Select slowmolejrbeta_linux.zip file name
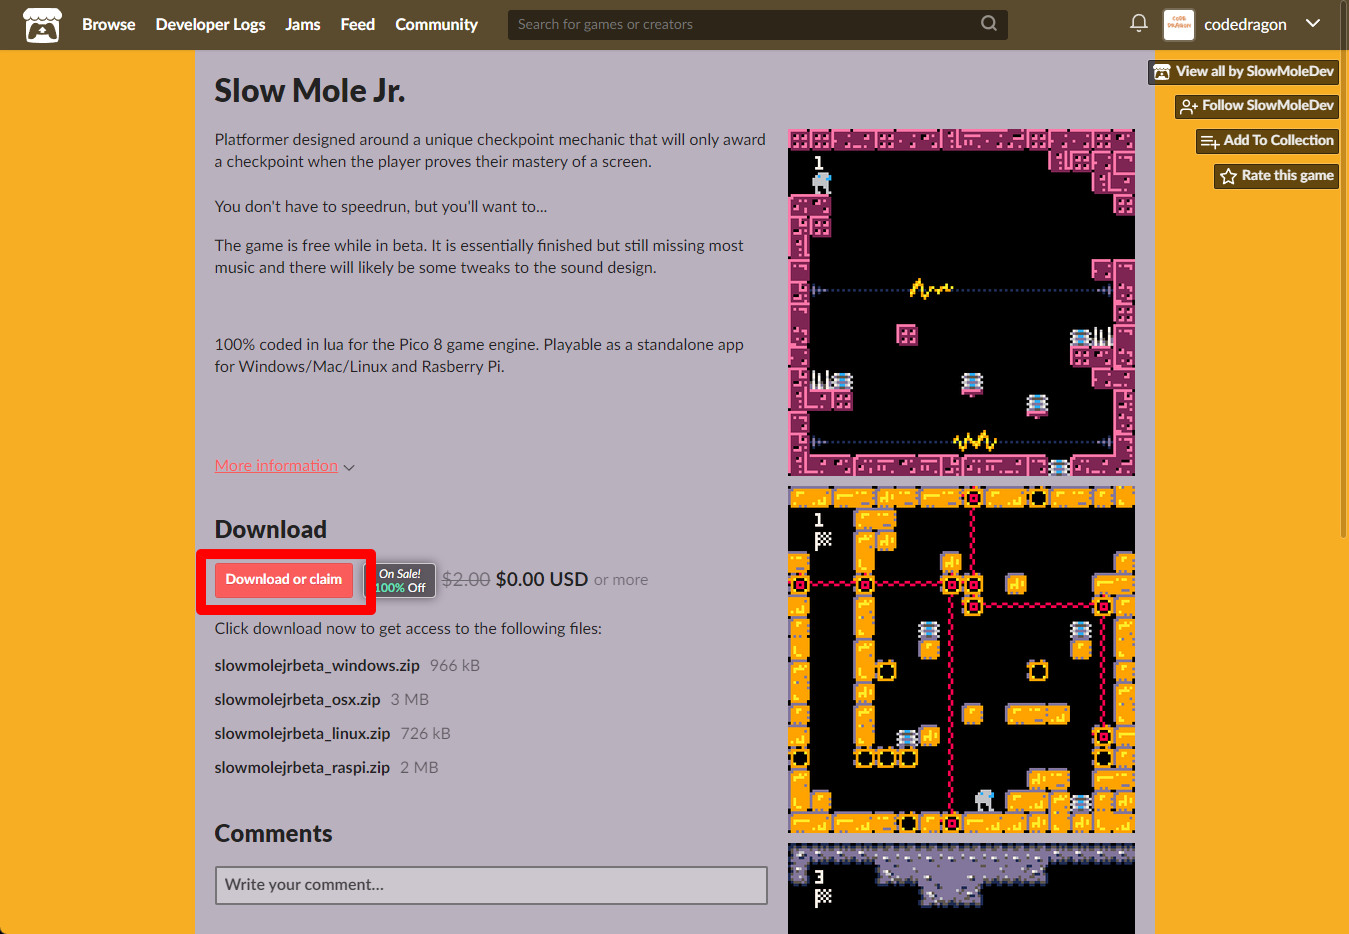 click(x=302, y=734)
